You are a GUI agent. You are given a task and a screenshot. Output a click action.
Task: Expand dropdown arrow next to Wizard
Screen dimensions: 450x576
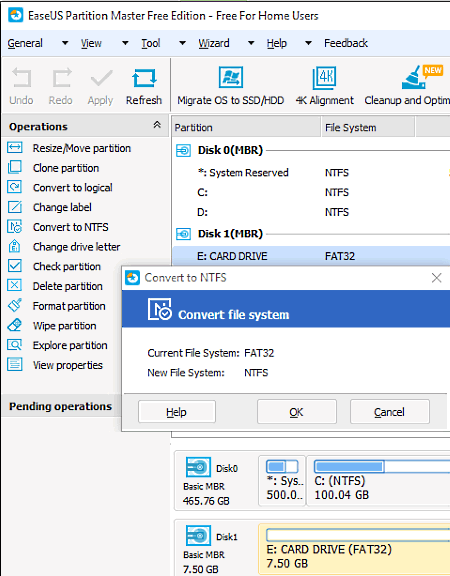point(251,43)
